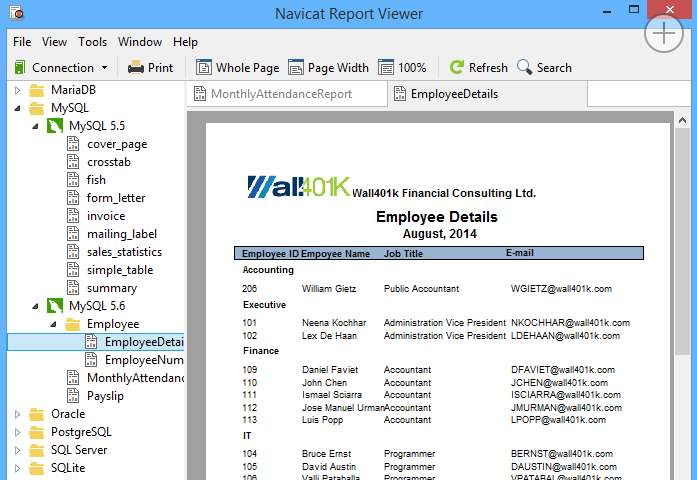697x480 pixels.
Task: Collapse the Employee folder
Action: [53, 324]
